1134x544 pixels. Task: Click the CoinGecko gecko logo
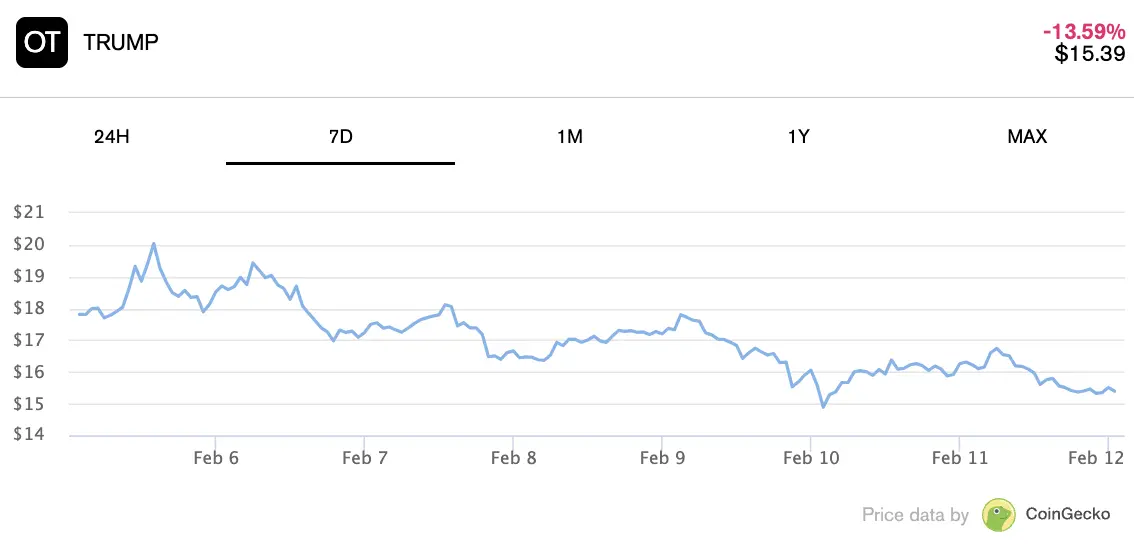tap(999, 515)
